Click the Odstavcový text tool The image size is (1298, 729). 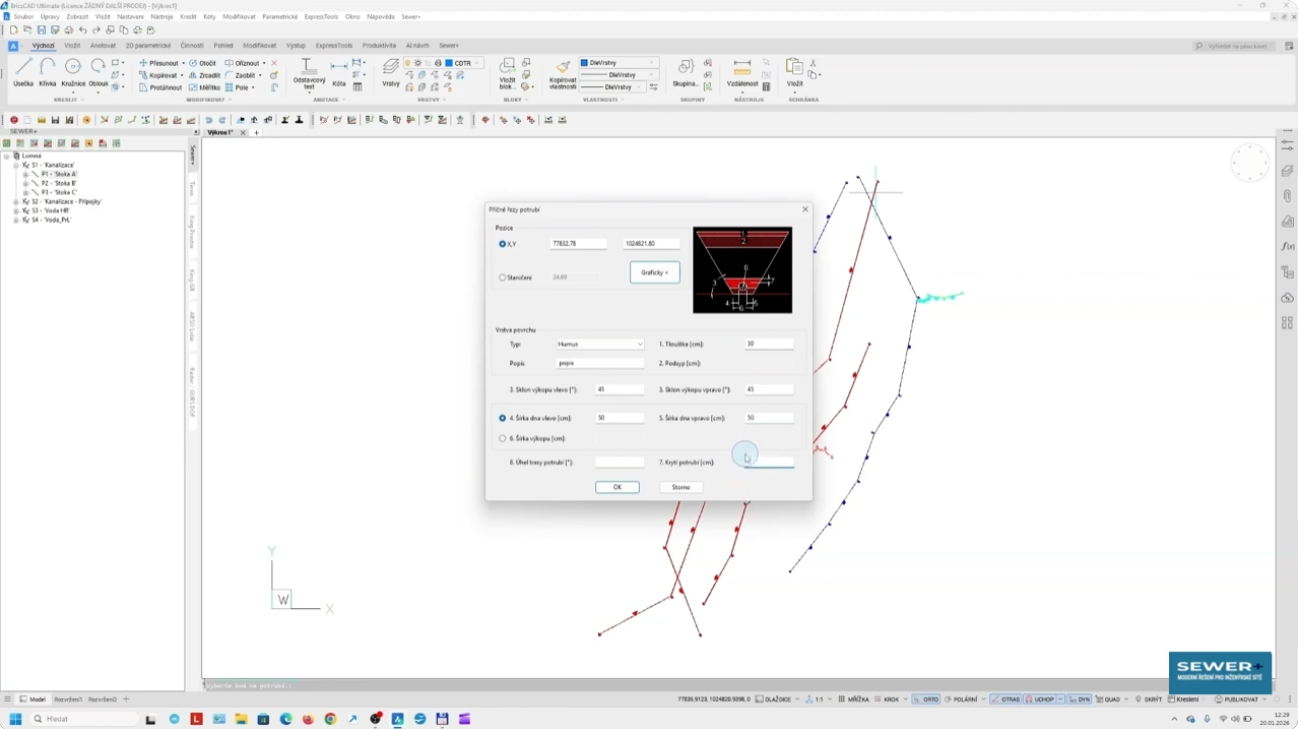(x=308, y=73)
